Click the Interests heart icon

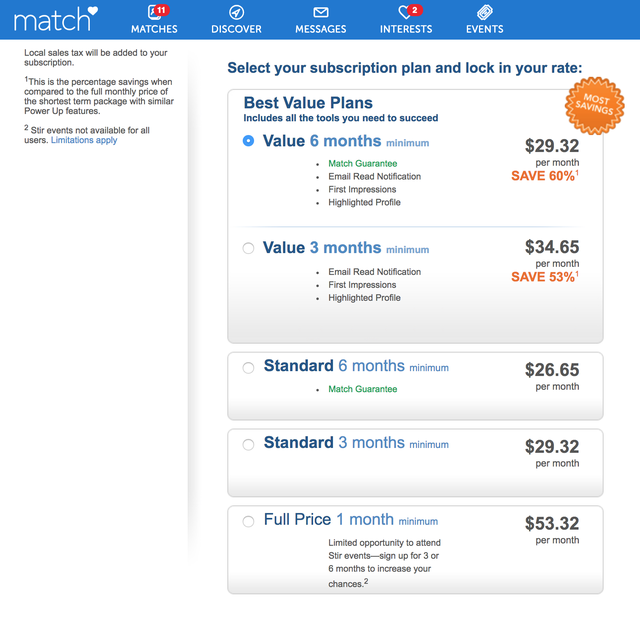[404, 12]
